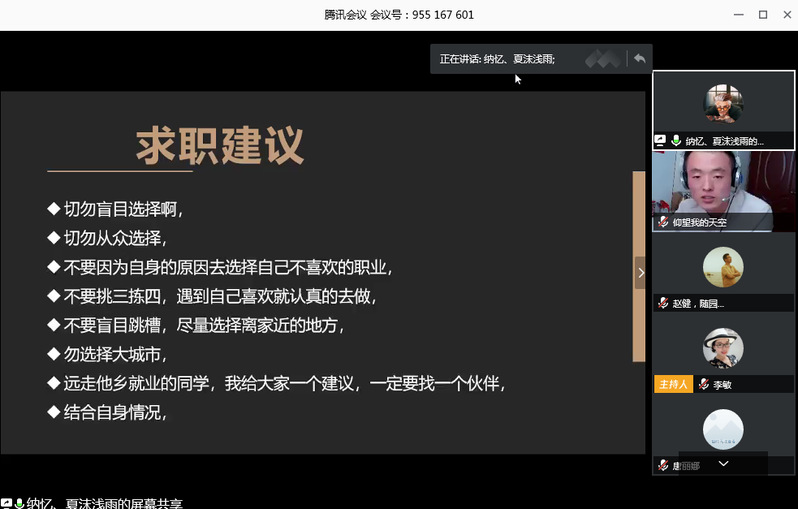Click the green microphone icon on 纳忆's tile

[676, 141]
